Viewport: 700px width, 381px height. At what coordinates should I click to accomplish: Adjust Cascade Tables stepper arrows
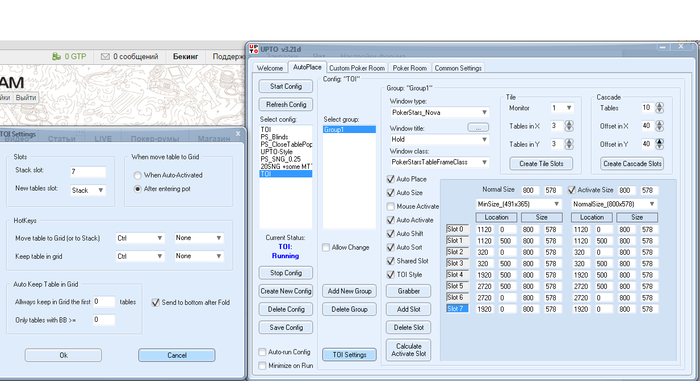[x=659, y=108]
